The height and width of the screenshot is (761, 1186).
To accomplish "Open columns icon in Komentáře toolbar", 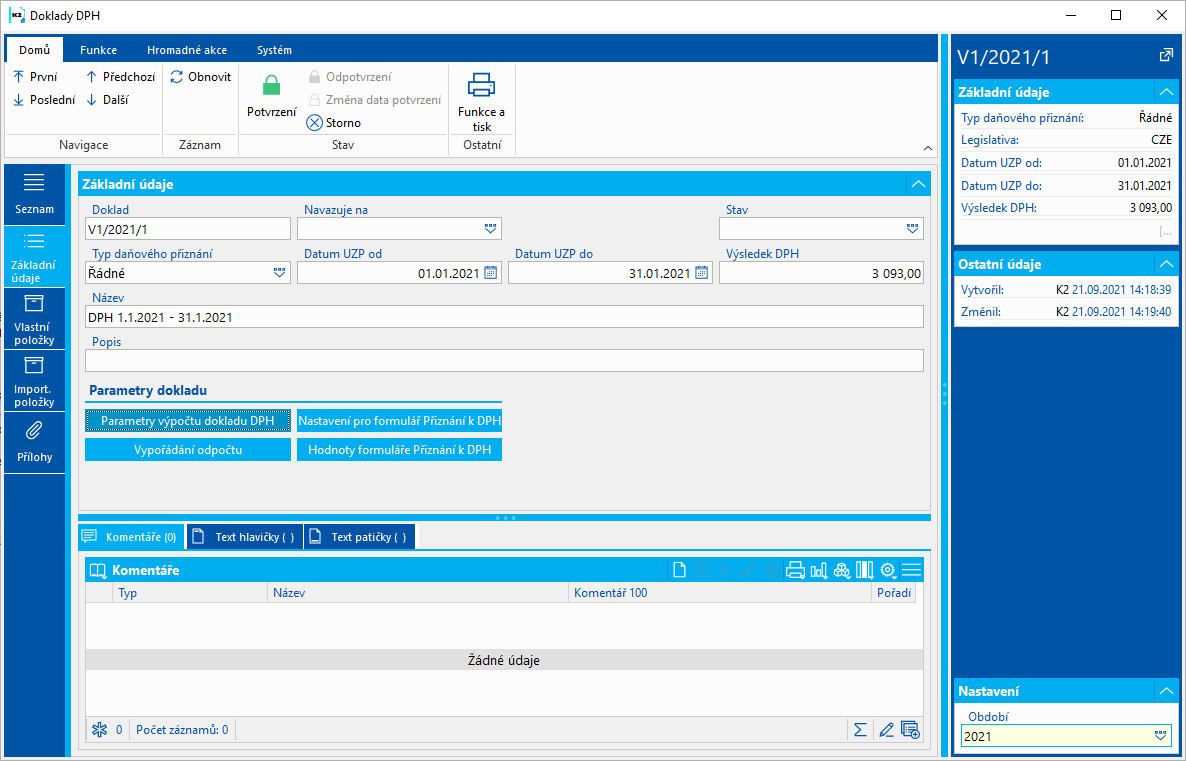I will point(865,570).
